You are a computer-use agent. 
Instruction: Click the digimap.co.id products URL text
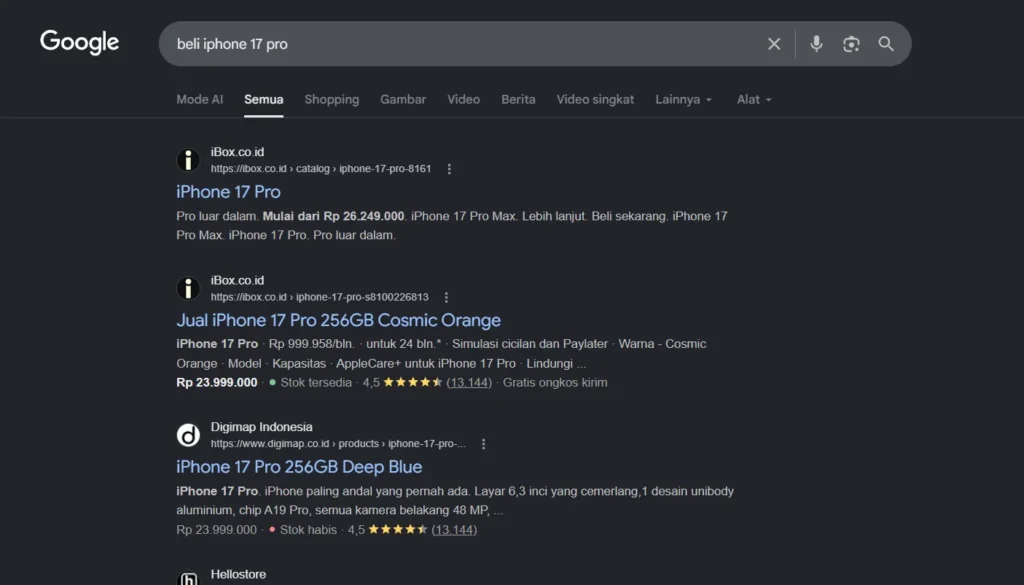tap(338, 444)
